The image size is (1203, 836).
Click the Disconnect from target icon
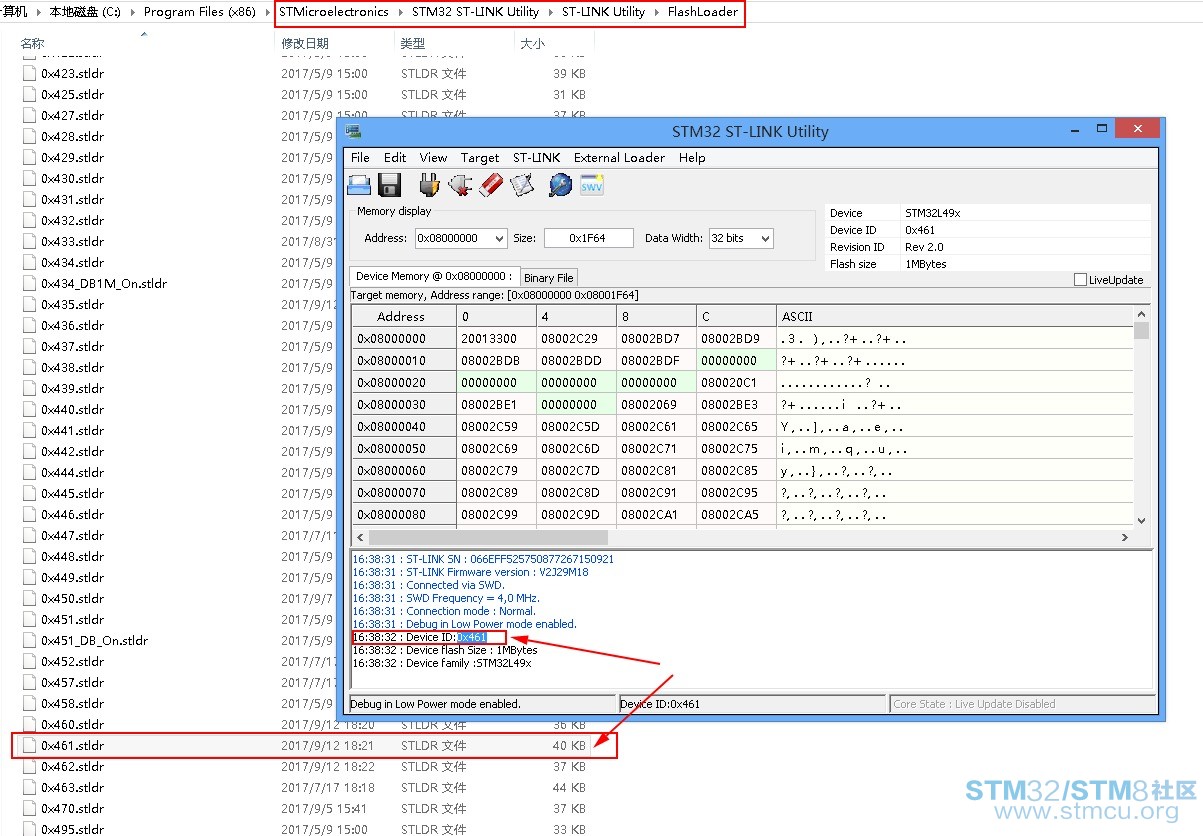460,185
